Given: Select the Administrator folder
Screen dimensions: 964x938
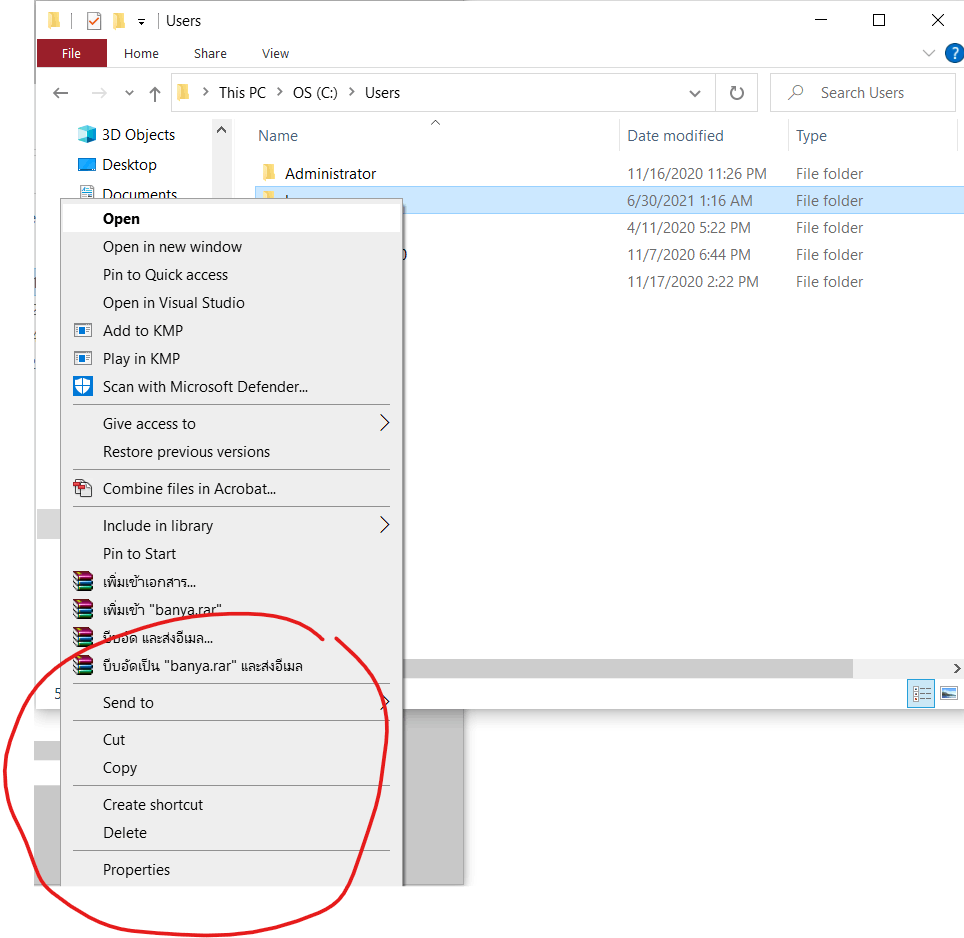Looking at the screenshot, I should 331,174.
